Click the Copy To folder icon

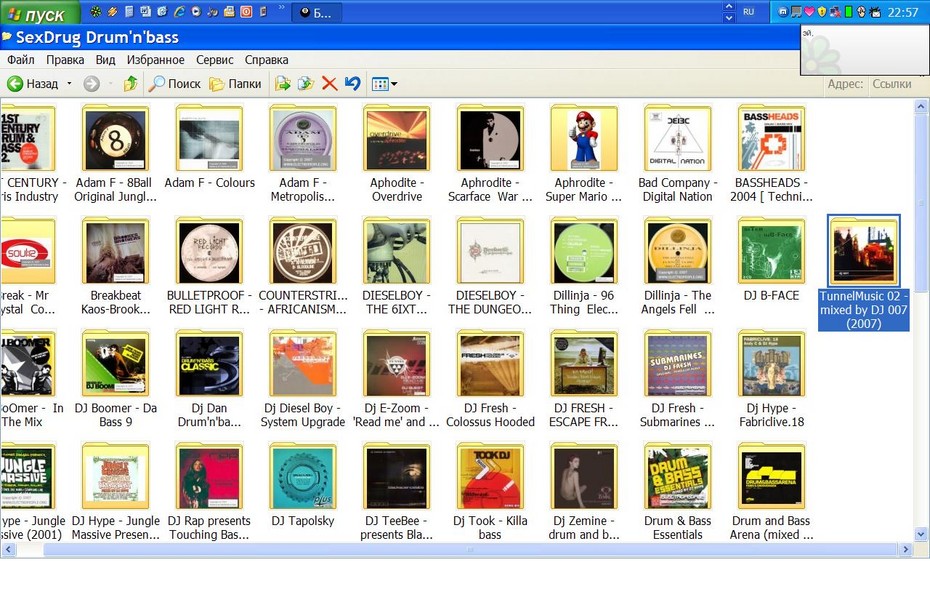305,84
